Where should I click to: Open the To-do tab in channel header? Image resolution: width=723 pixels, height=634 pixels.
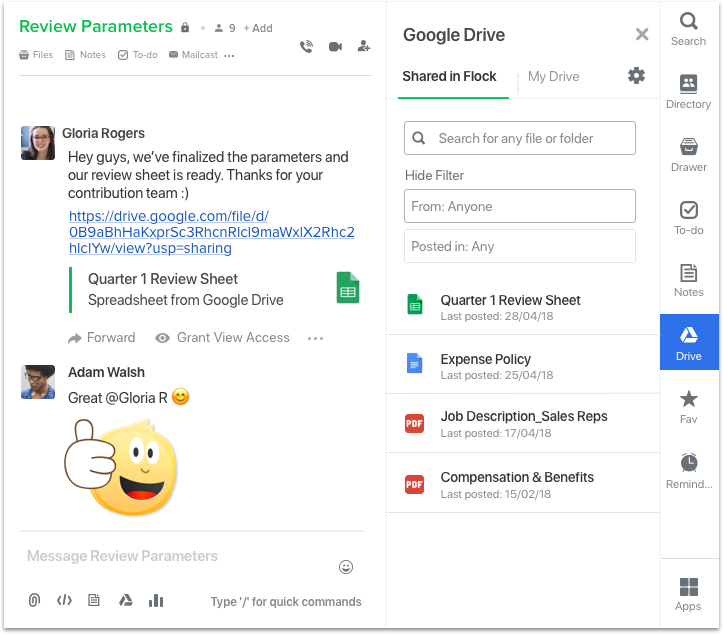click(x=138, y=55)
